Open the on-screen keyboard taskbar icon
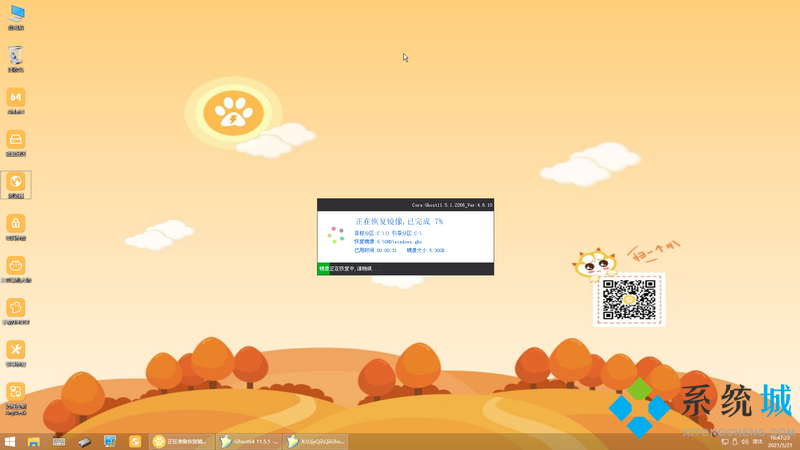 [x=59, y=441]
